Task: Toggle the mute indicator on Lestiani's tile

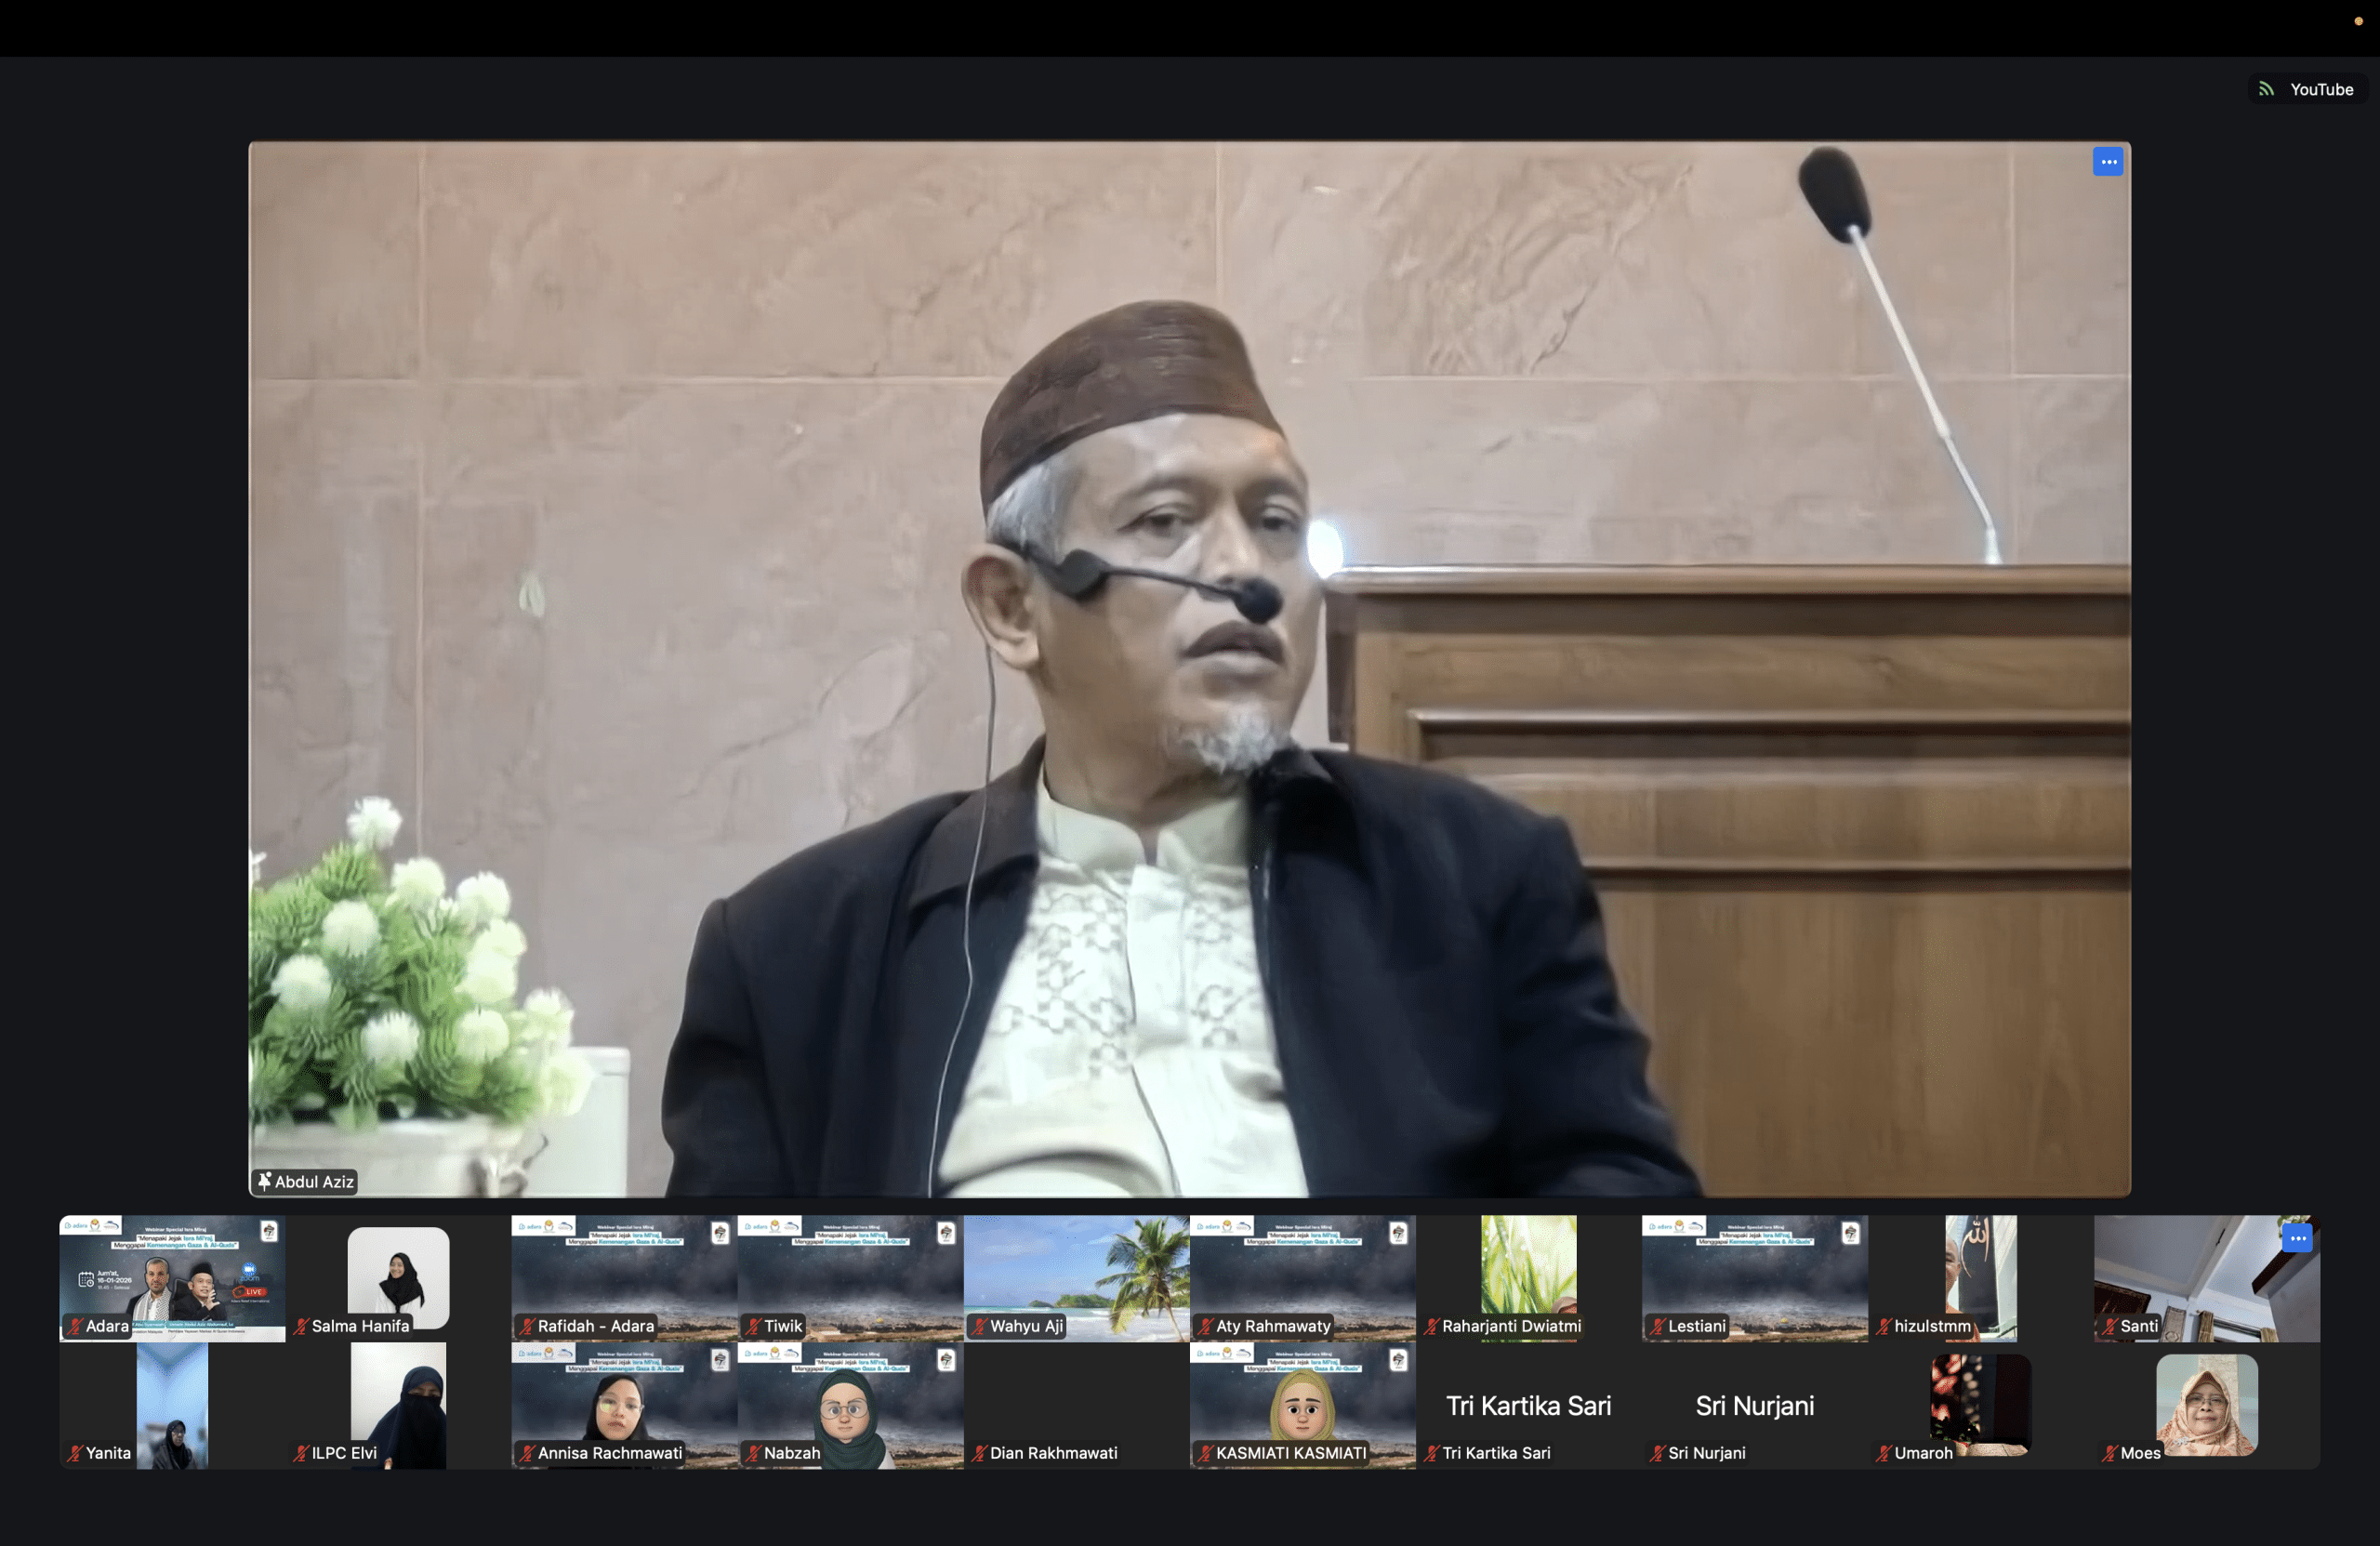Action: coord(1659,1326)
